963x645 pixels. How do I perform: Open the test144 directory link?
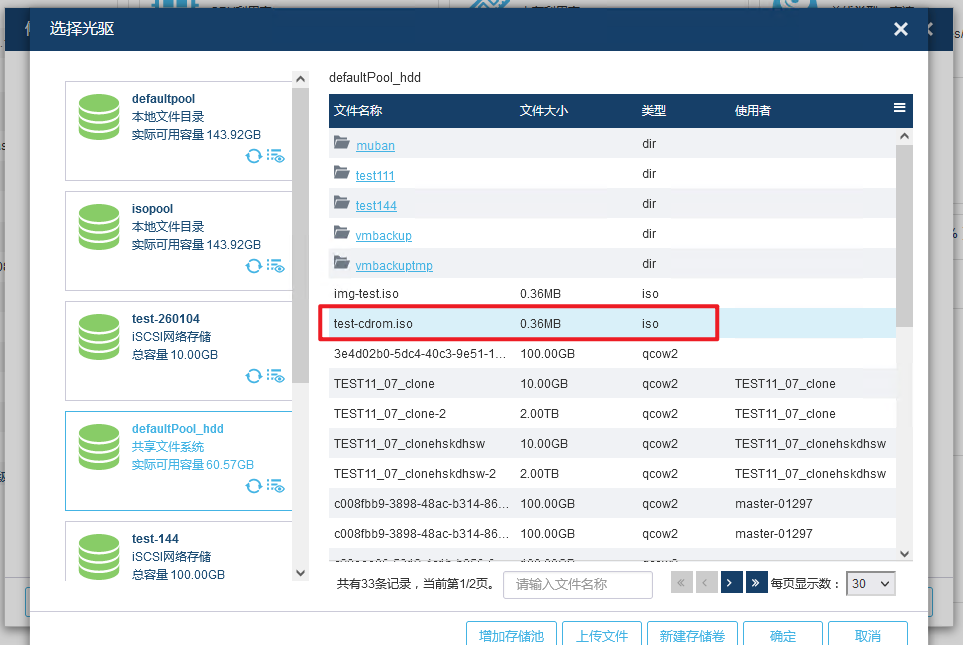point(376,206)
